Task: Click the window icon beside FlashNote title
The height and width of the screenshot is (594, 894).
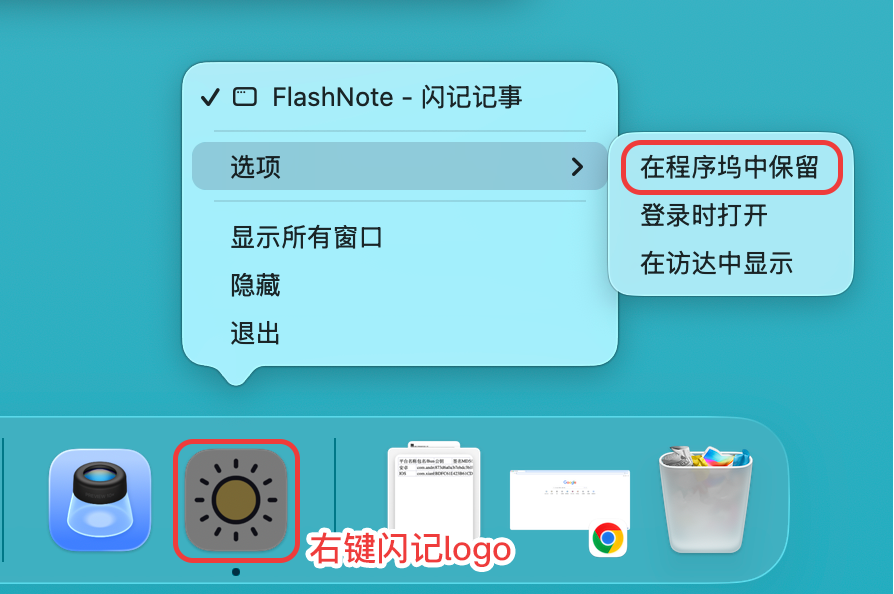Action: click(245, 97)
